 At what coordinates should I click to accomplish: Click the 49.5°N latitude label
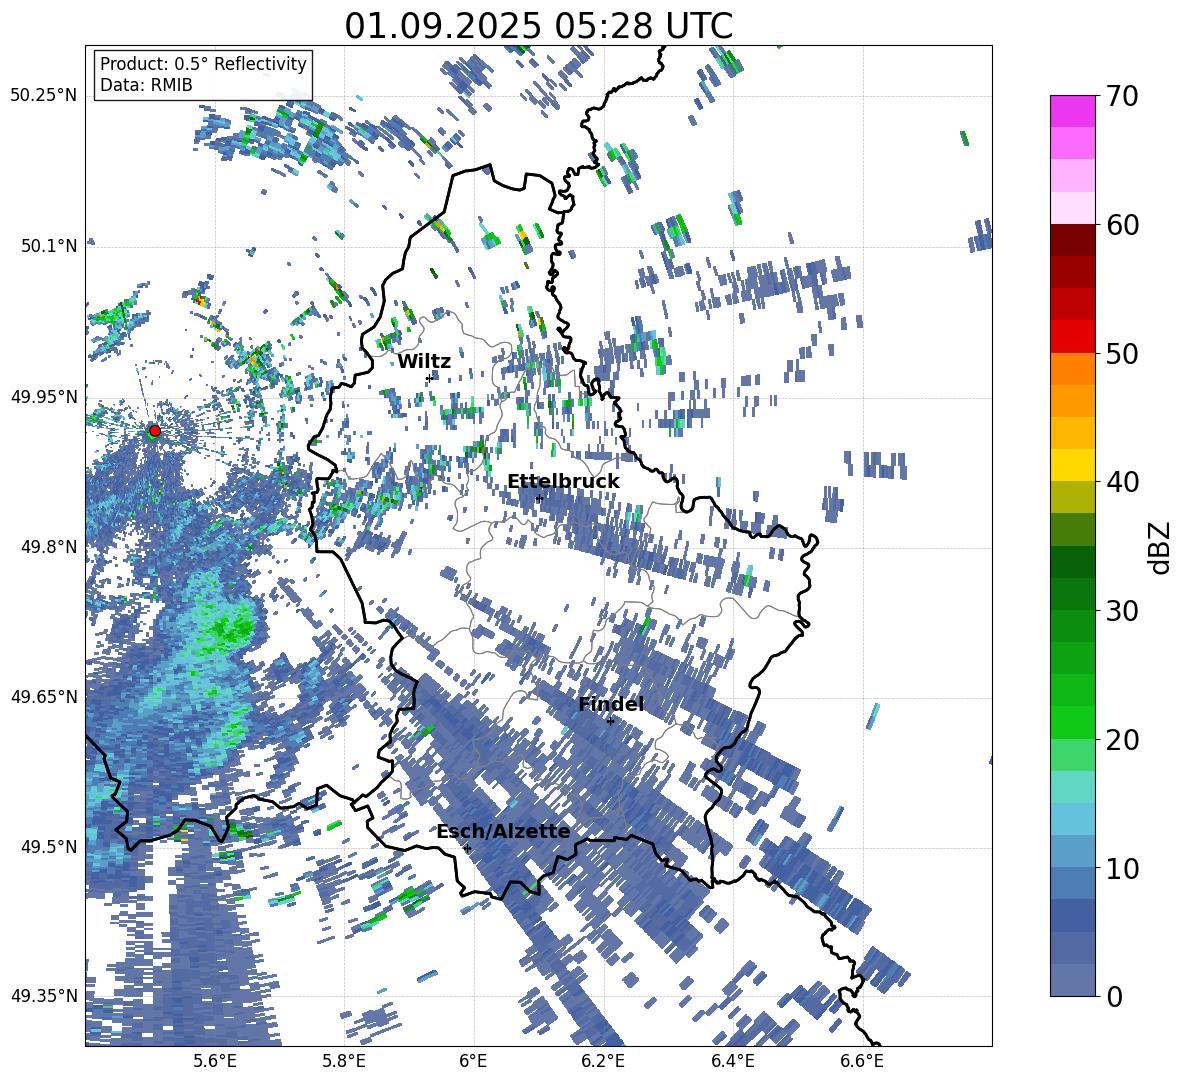tap(50, 846)
